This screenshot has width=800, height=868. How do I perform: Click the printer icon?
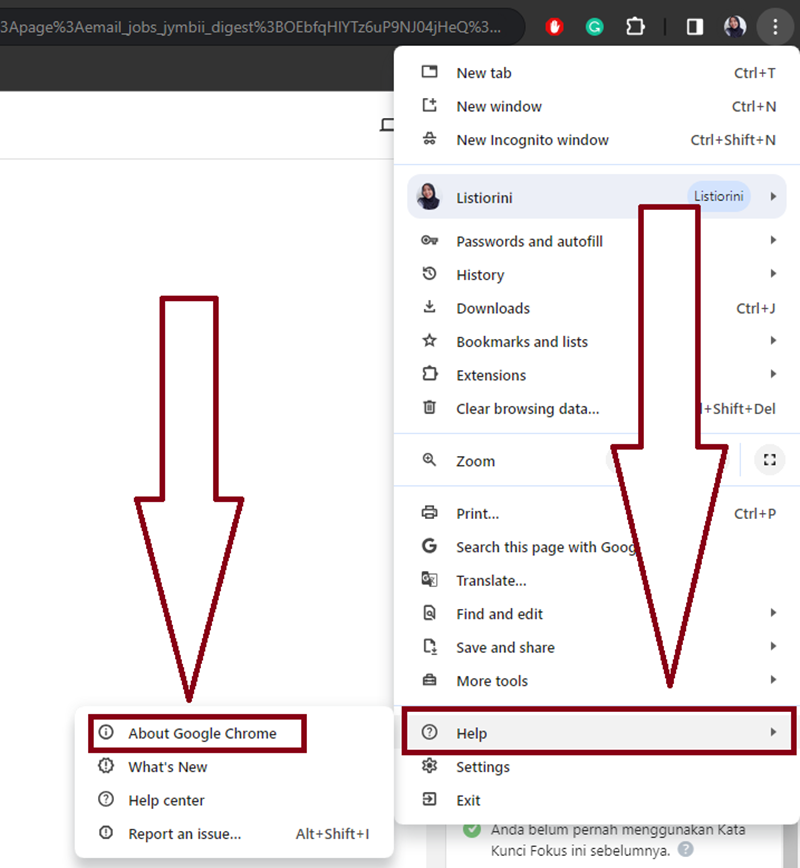click(x=430, y=513)
